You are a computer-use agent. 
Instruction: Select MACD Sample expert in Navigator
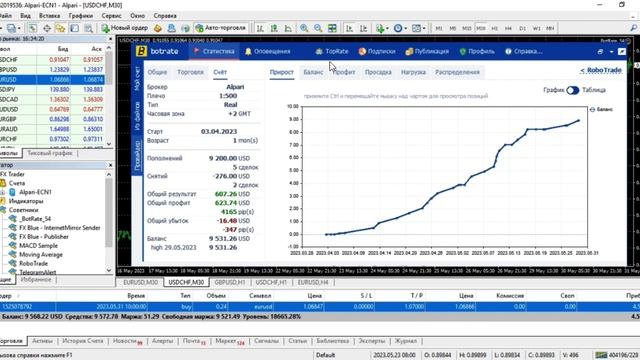click(38, 245)
